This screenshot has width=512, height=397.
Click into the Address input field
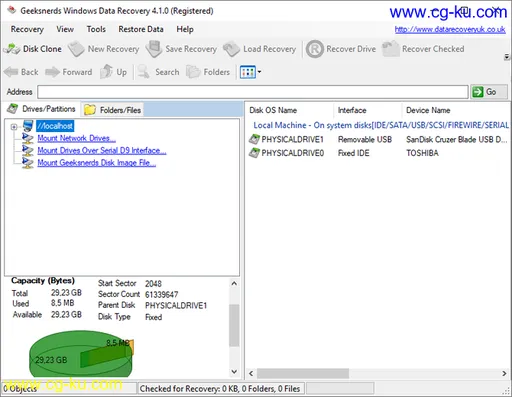[253, 92]
